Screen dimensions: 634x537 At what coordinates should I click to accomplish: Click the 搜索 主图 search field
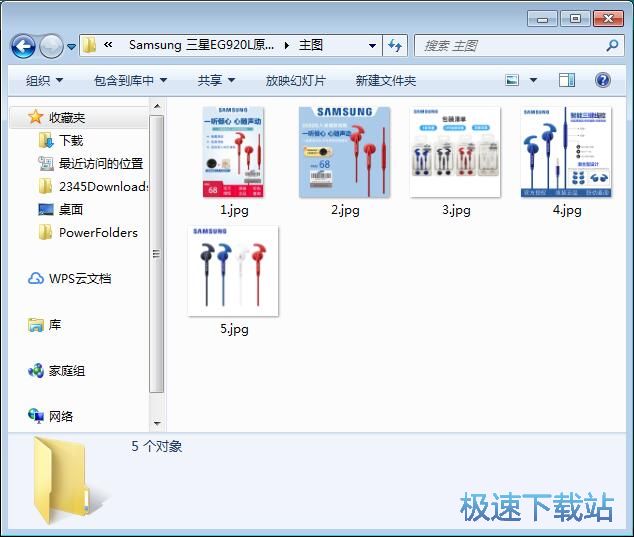pyautogui.click(x=520, y=46)
